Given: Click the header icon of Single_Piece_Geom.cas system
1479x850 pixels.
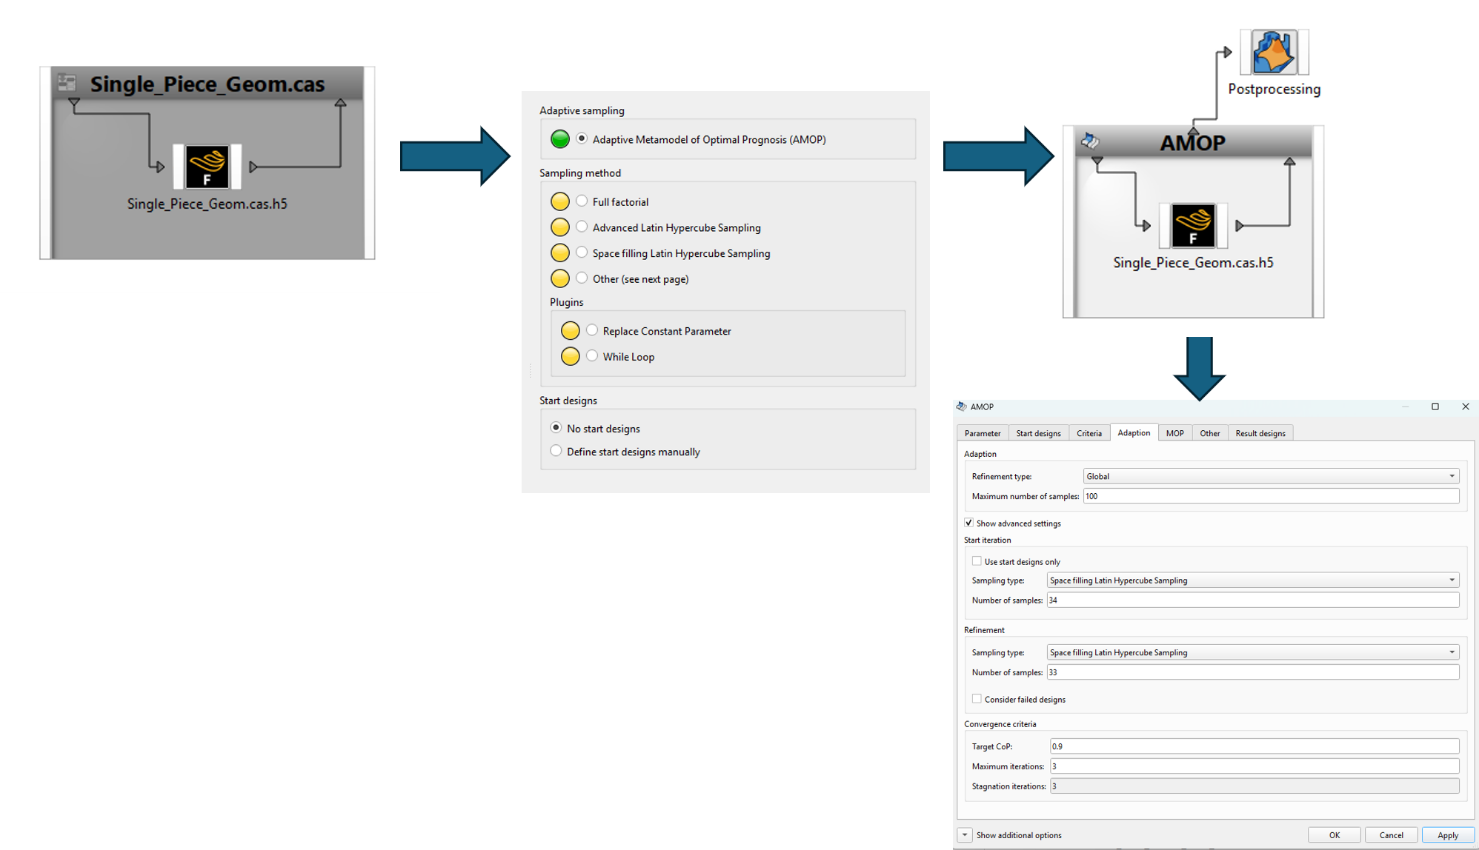Looking at the screenshot, I should [x=67, y=82].
